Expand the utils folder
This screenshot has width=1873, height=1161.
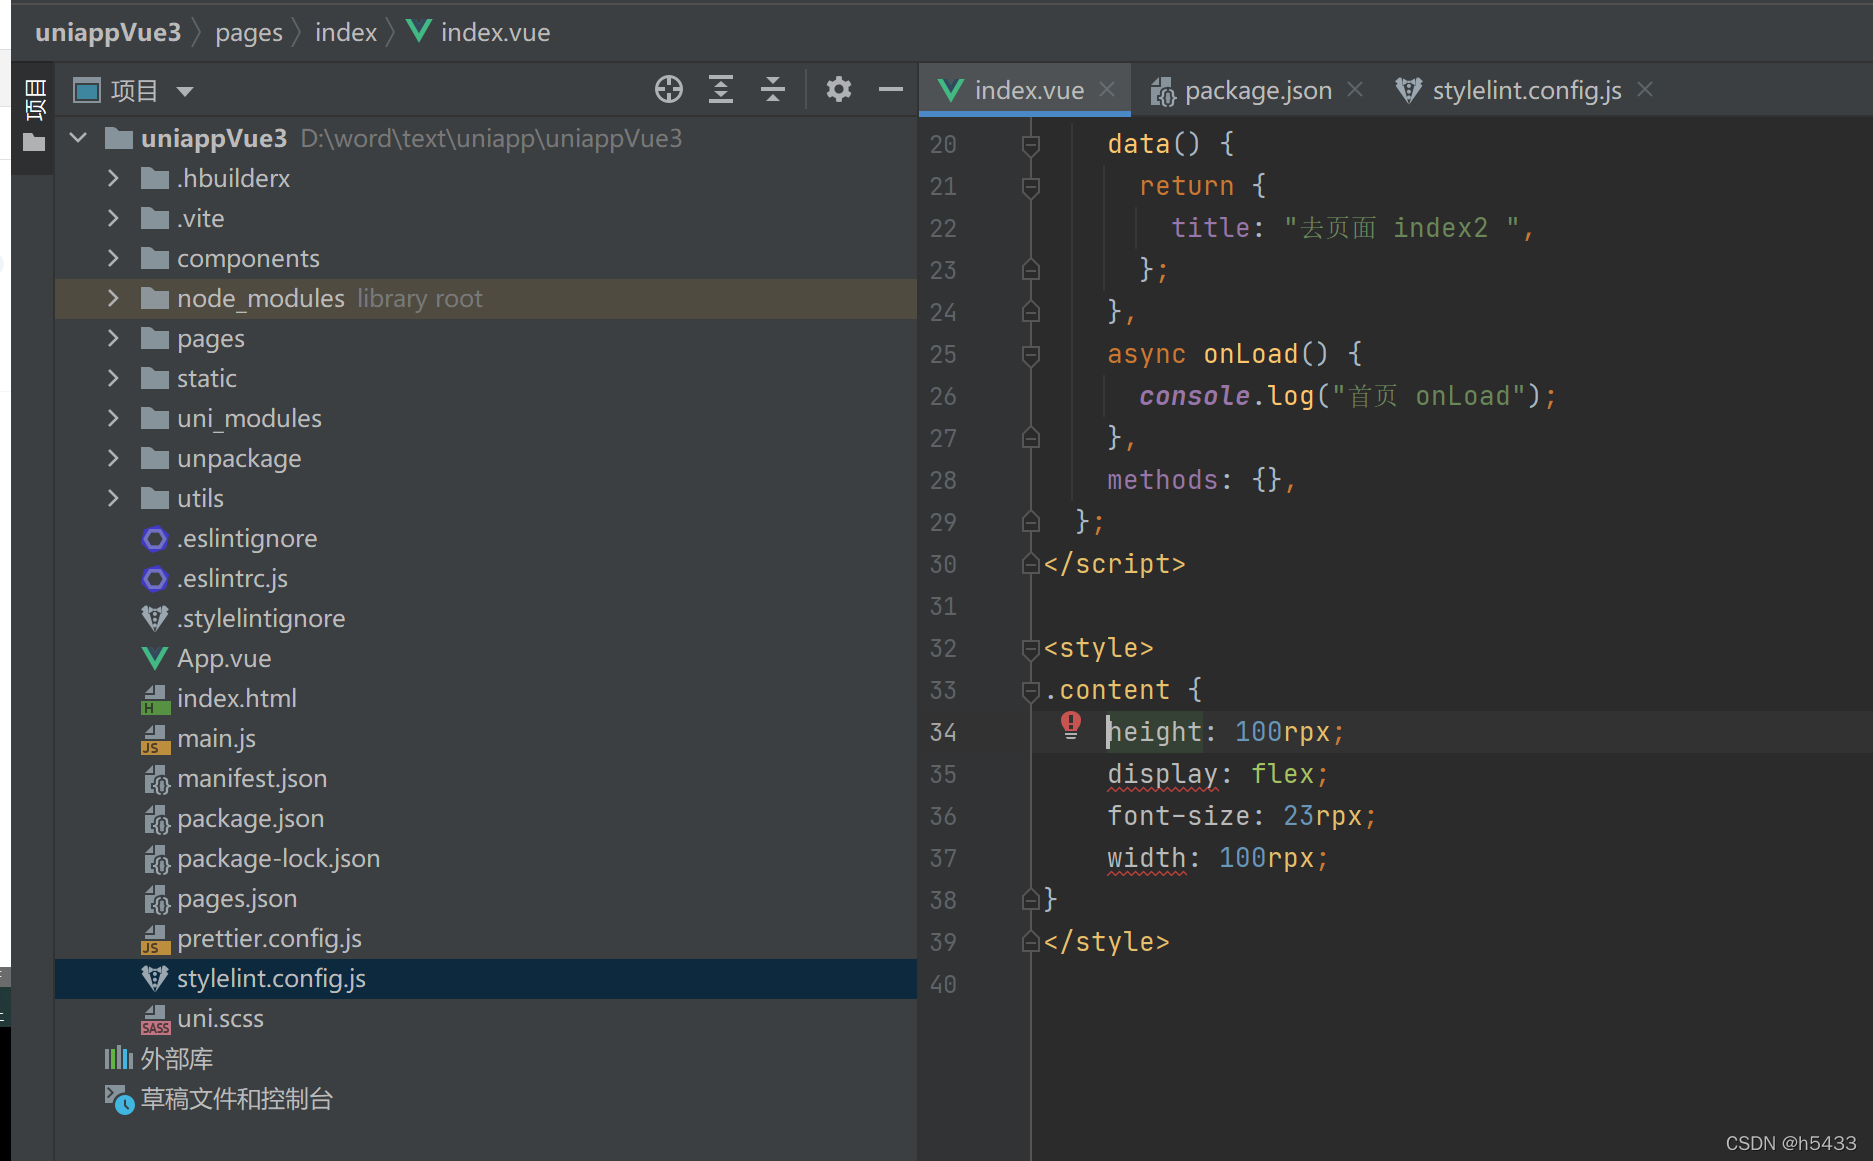tap(113, 498)
